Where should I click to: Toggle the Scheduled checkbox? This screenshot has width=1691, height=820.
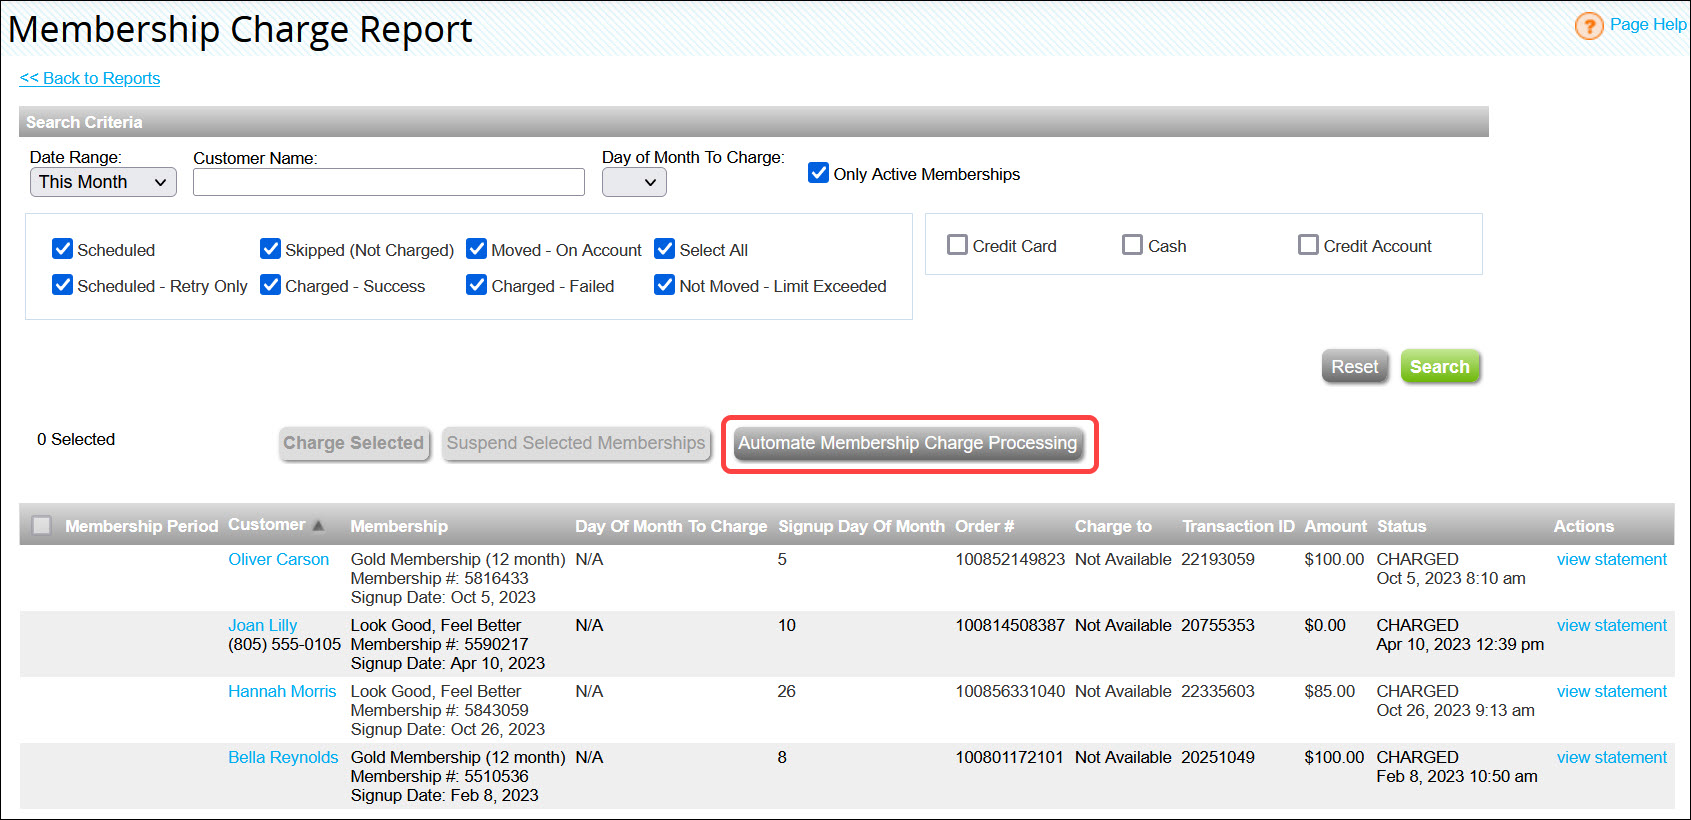(x=63, y=249)
